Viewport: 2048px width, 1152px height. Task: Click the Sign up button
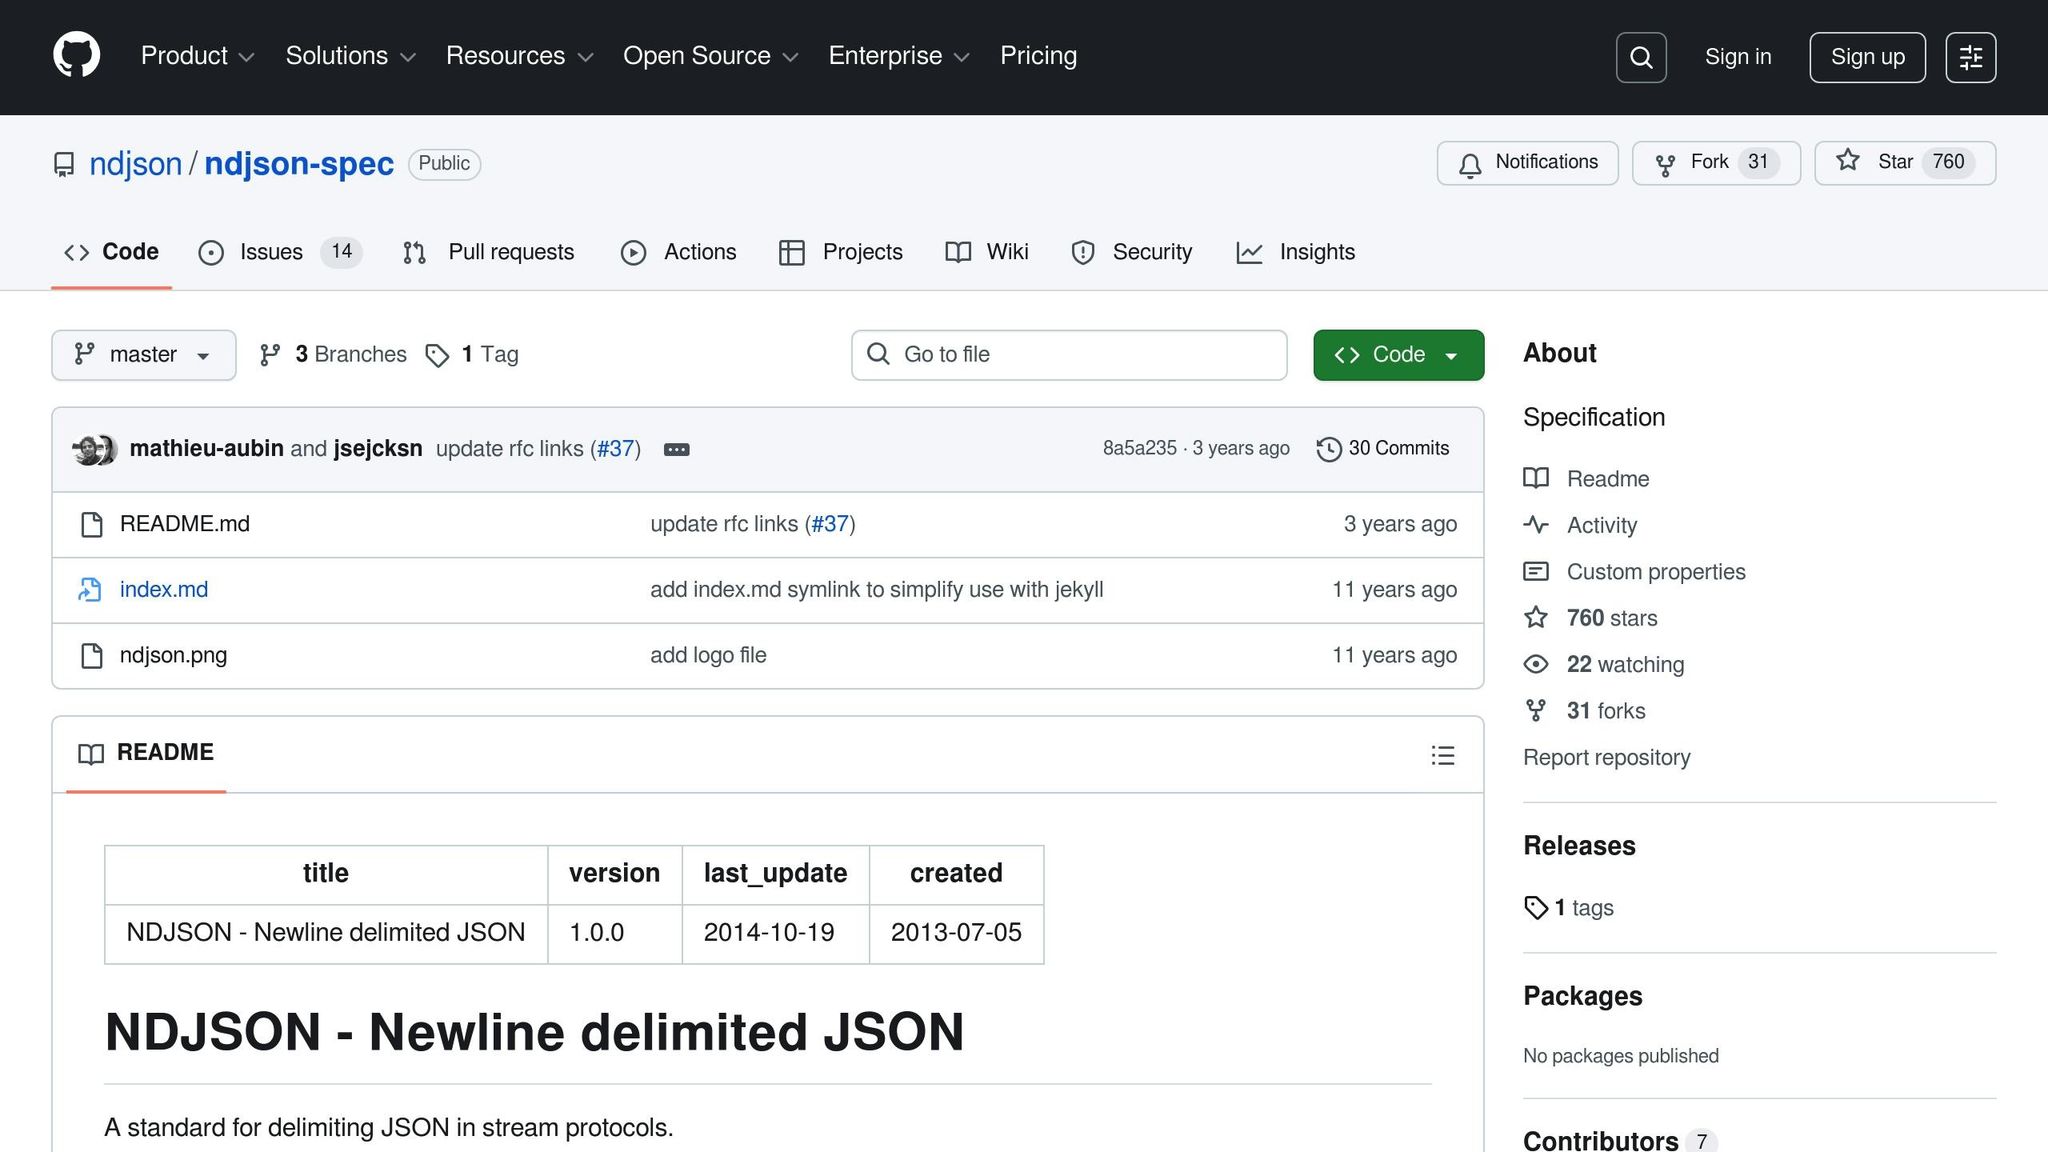(x=1867, y=57)
